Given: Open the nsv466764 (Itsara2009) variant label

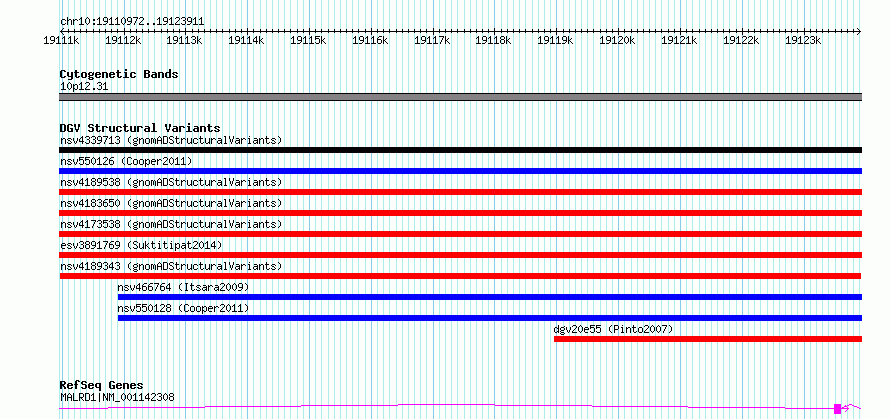Looking at the screenshot, I should pyautogui.click(x=183, y=287).
